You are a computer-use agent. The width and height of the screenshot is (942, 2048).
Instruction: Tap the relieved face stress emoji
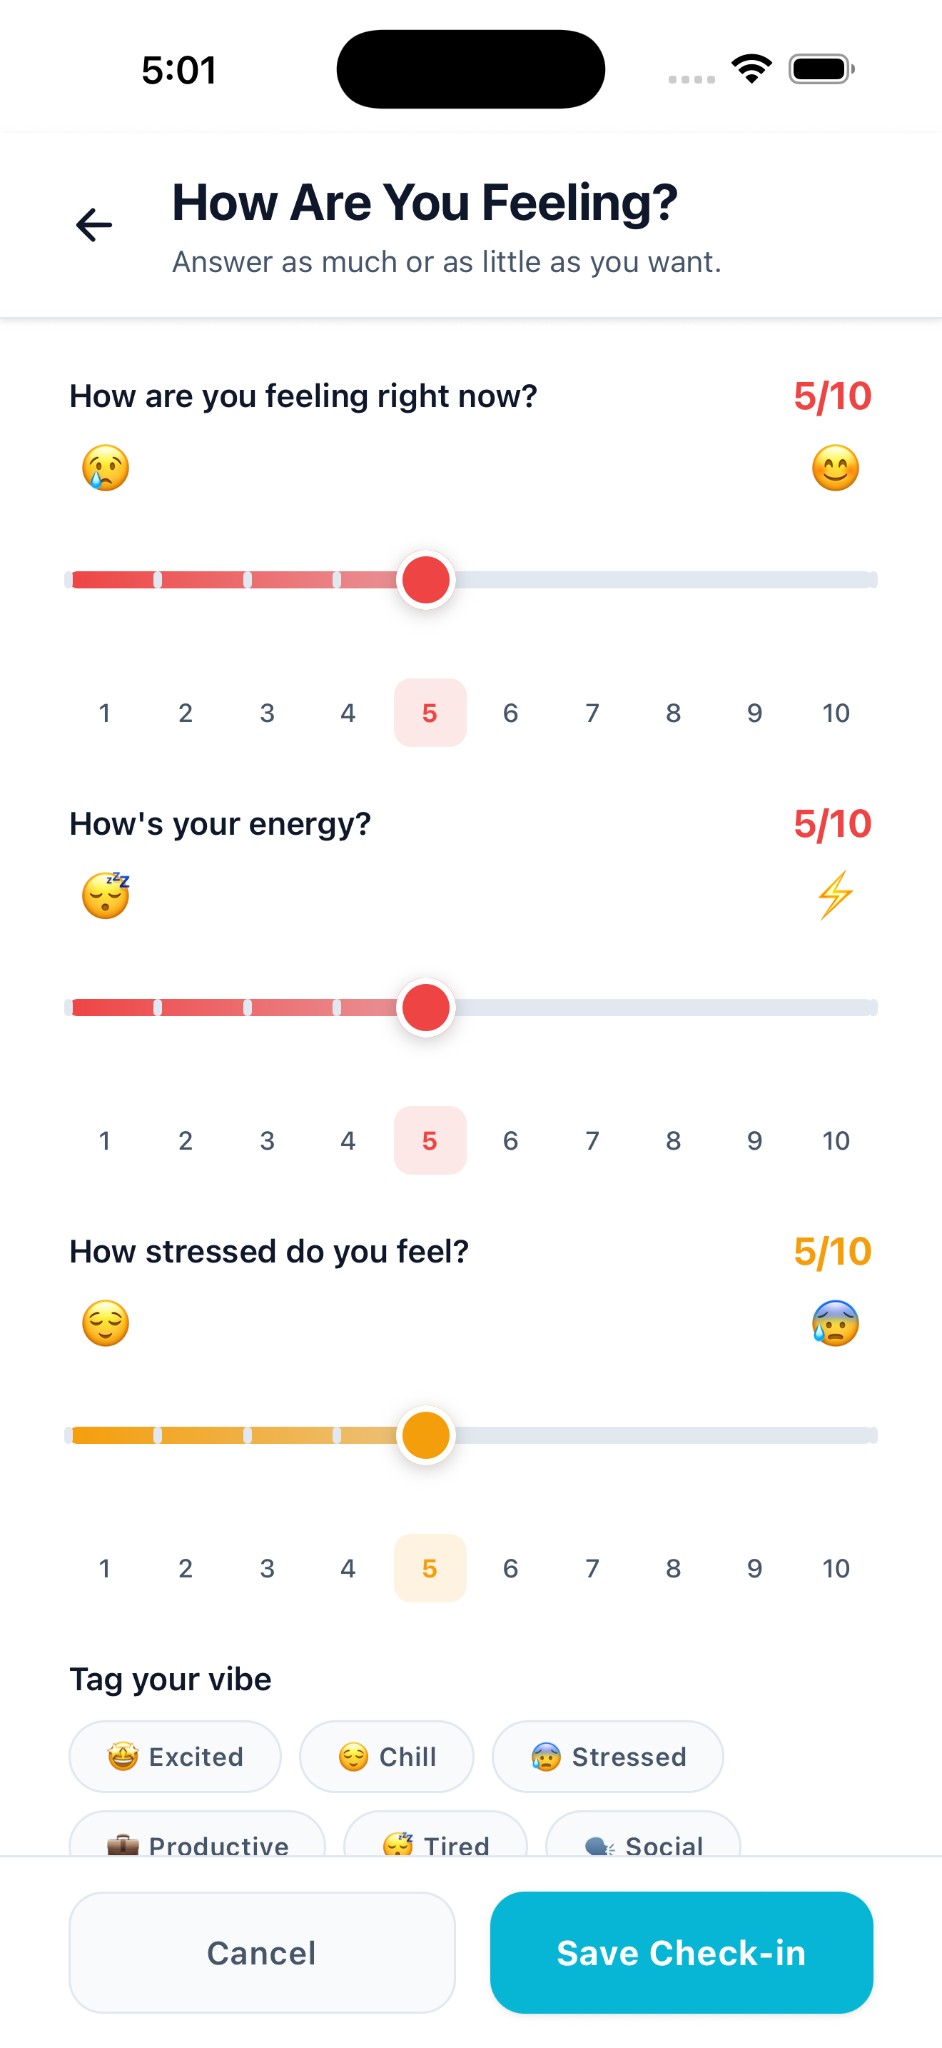click(106, 1323)
